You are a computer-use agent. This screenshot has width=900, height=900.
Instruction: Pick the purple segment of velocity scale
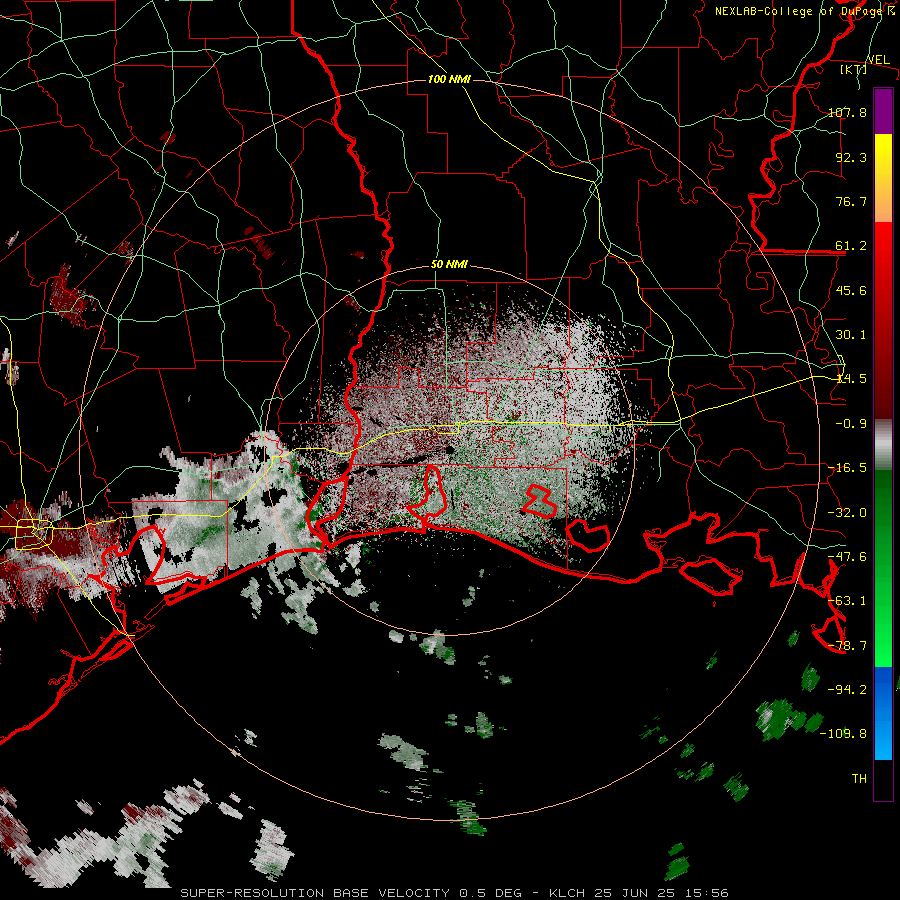(883, 111)
